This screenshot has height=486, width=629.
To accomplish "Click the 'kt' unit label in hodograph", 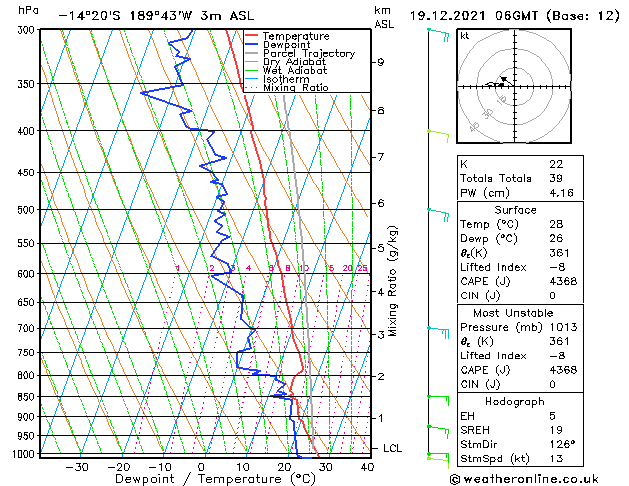I will [x=465, y=36].
